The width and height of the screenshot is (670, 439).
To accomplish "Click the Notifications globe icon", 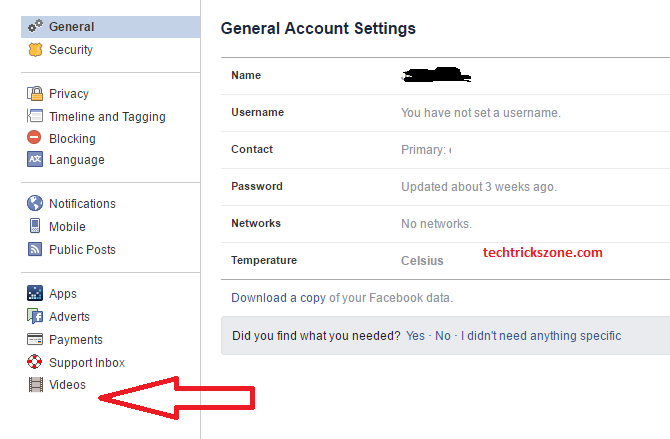I will [x=35, y=204].
